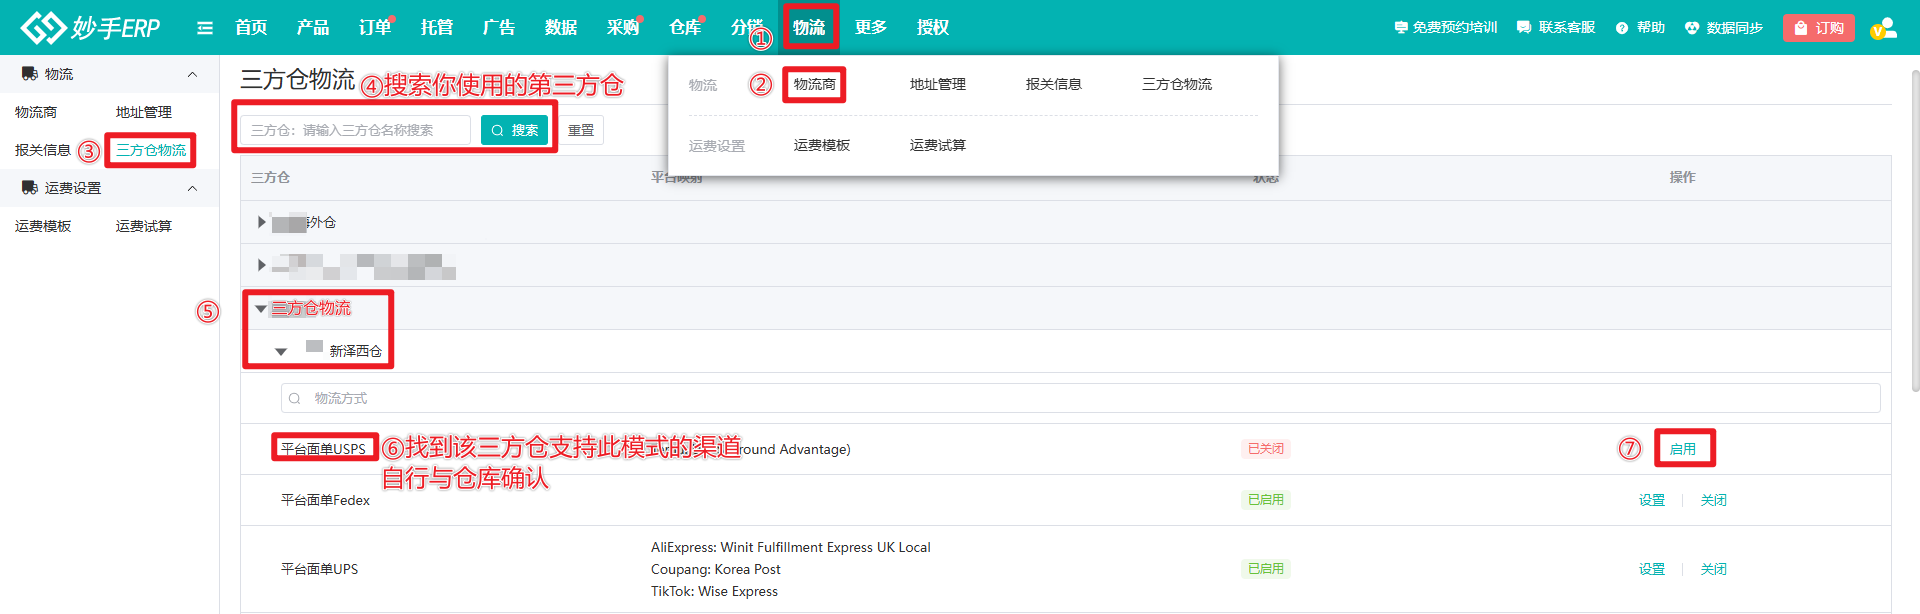Click 关闭 for 平台面单Fedex

1714,500
